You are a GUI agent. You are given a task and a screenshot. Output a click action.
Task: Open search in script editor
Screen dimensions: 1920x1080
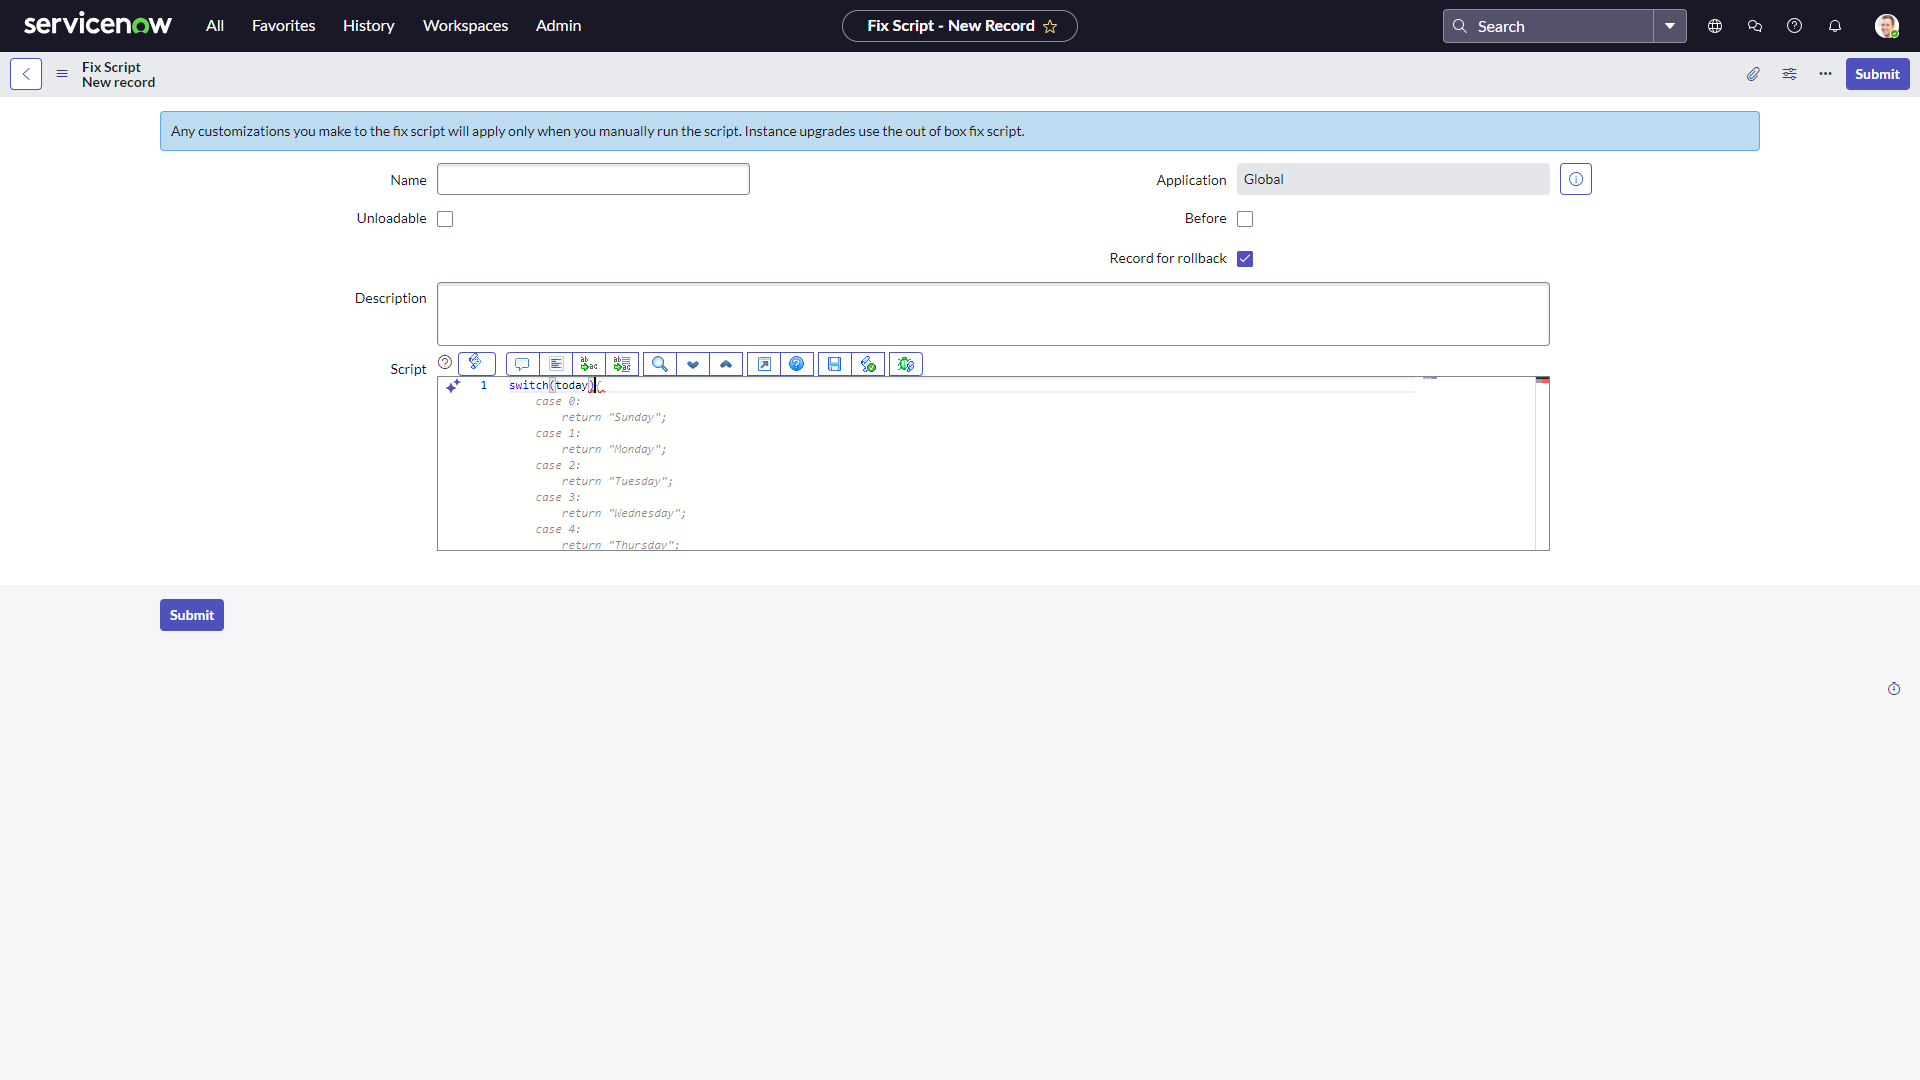[x=660, y=364]
